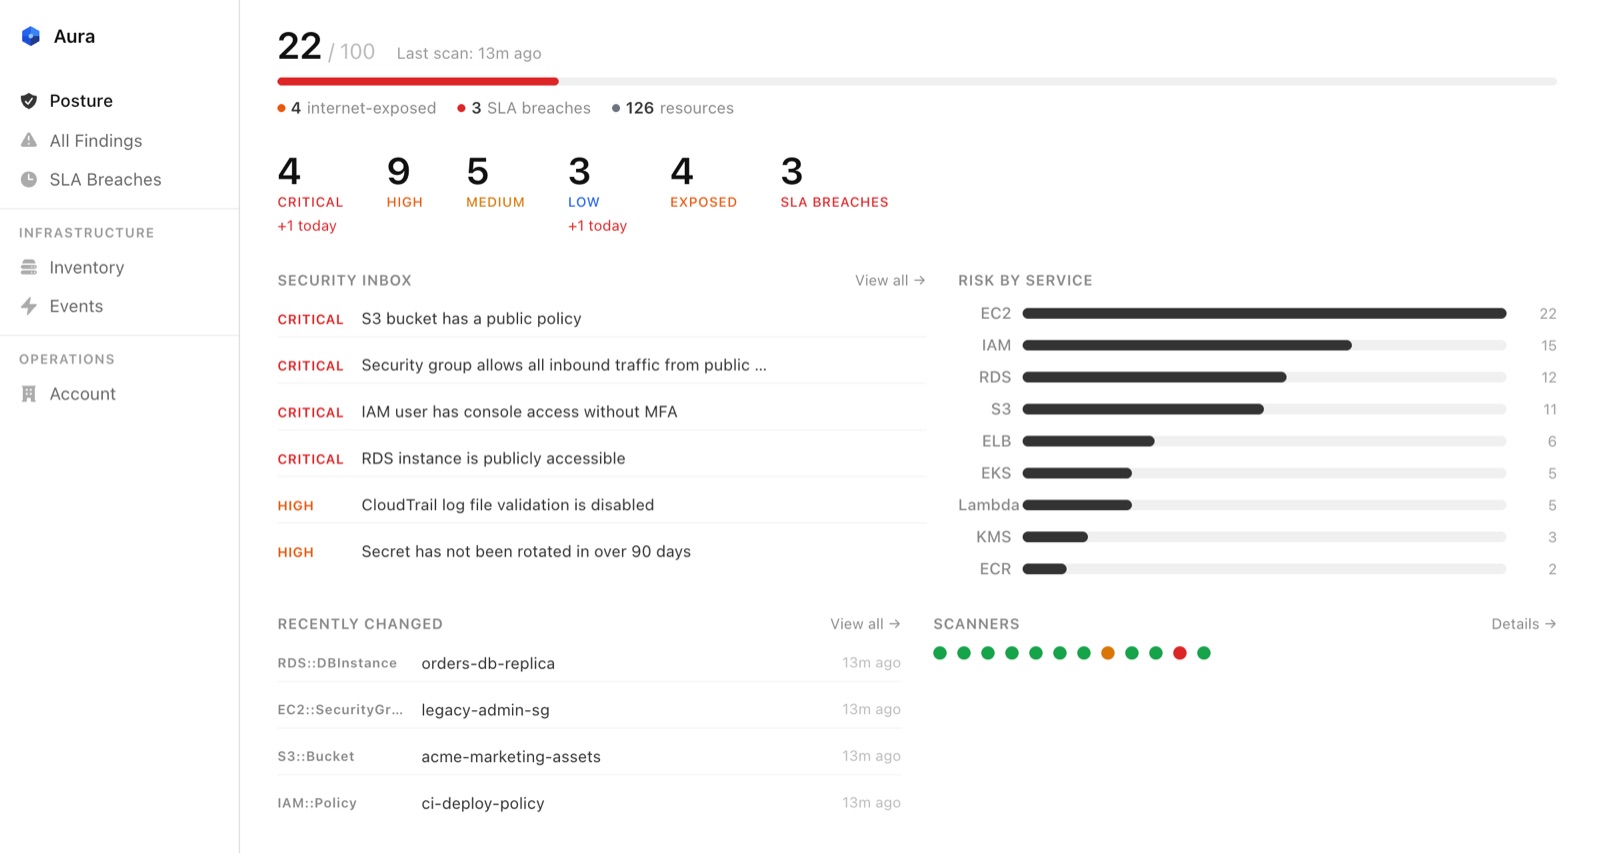Select acme-marketing-assets bucket row
Screen dimensions: 1600x853
point(589,756)
